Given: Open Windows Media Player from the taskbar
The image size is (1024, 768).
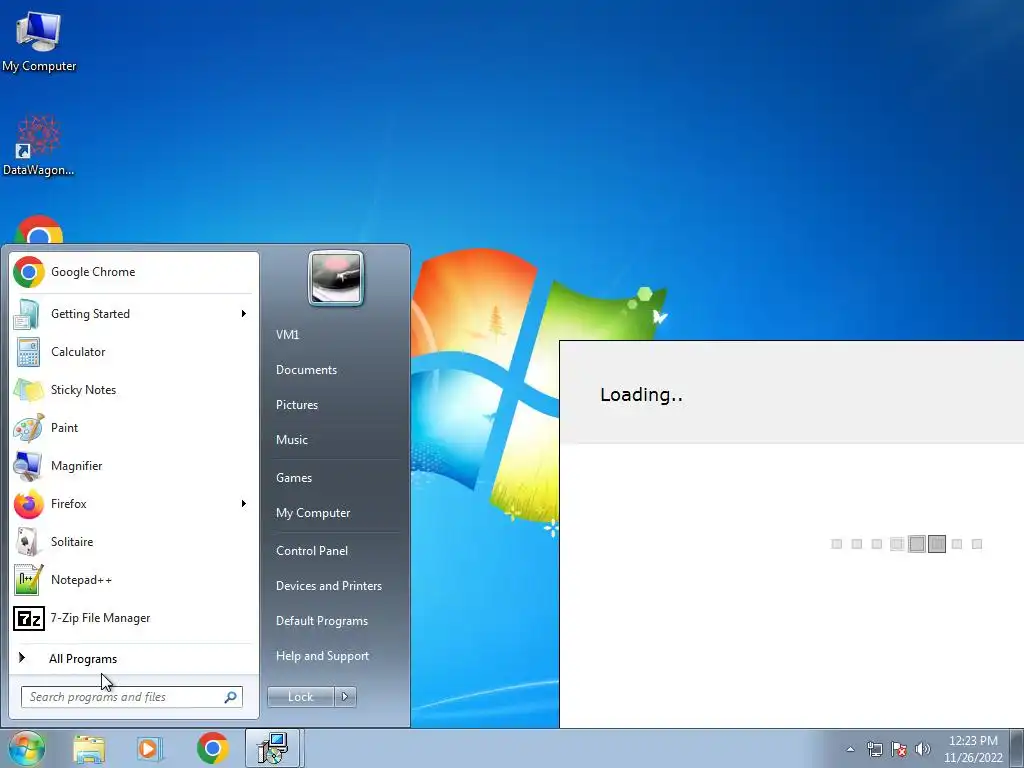Looking at the screenshot, I should pyautogui.click(x=149, y=748).
